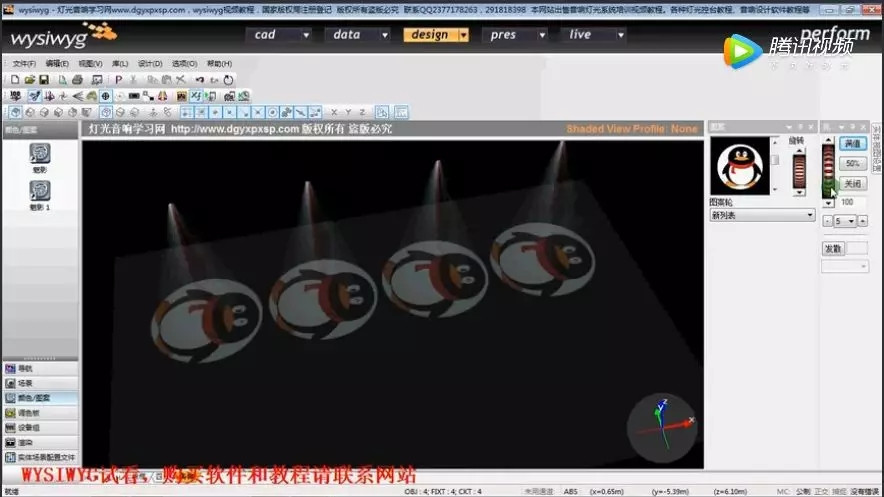Open the 视图(V) menu
Image resolution: width=884 pixels, height=497 pixels.
point(90,63)
